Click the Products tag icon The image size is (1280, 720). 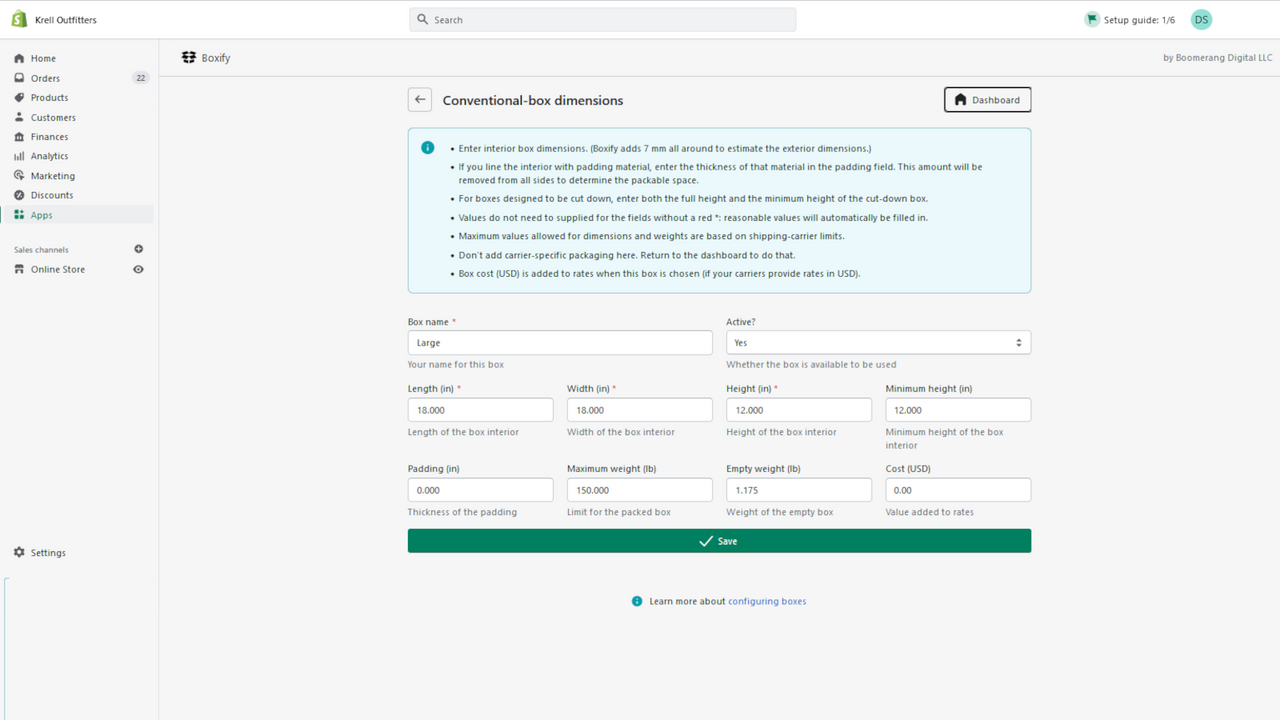19,97
